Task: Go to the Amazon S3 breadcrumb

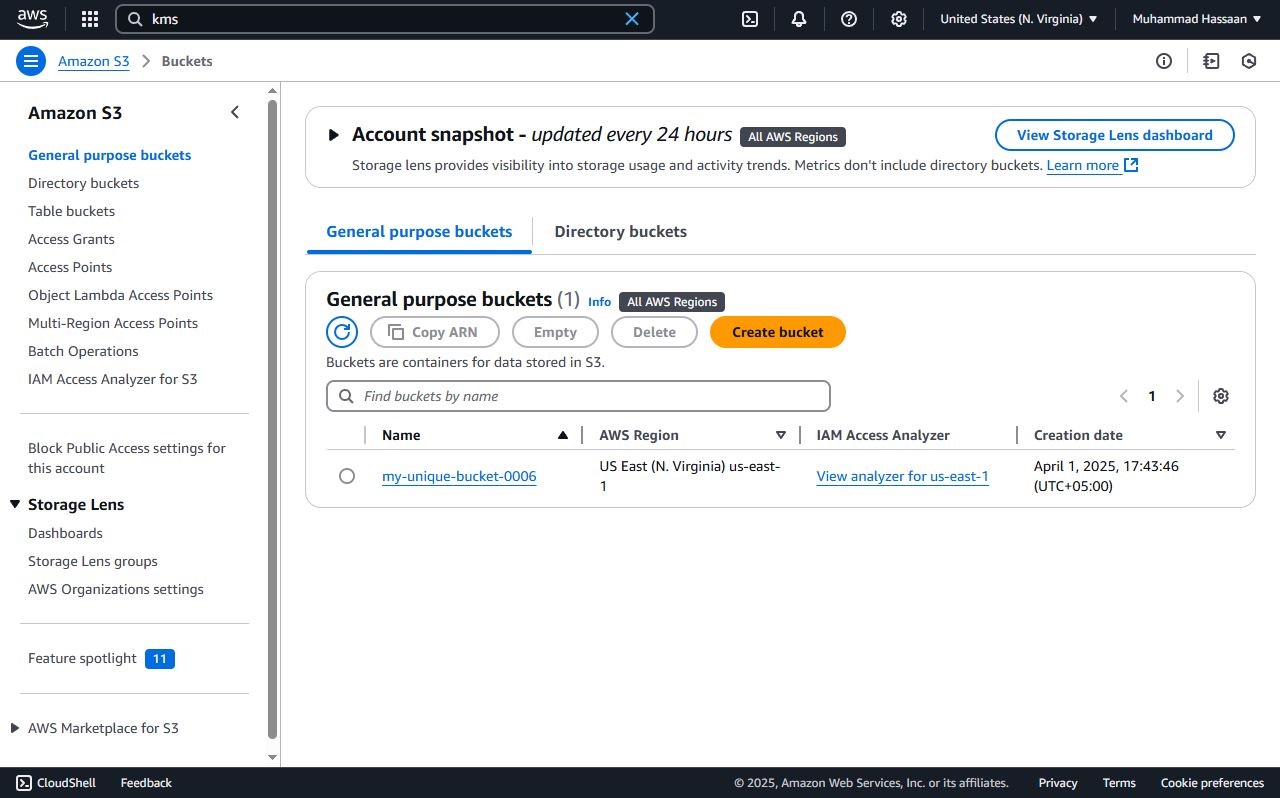Action: (94, 61)
